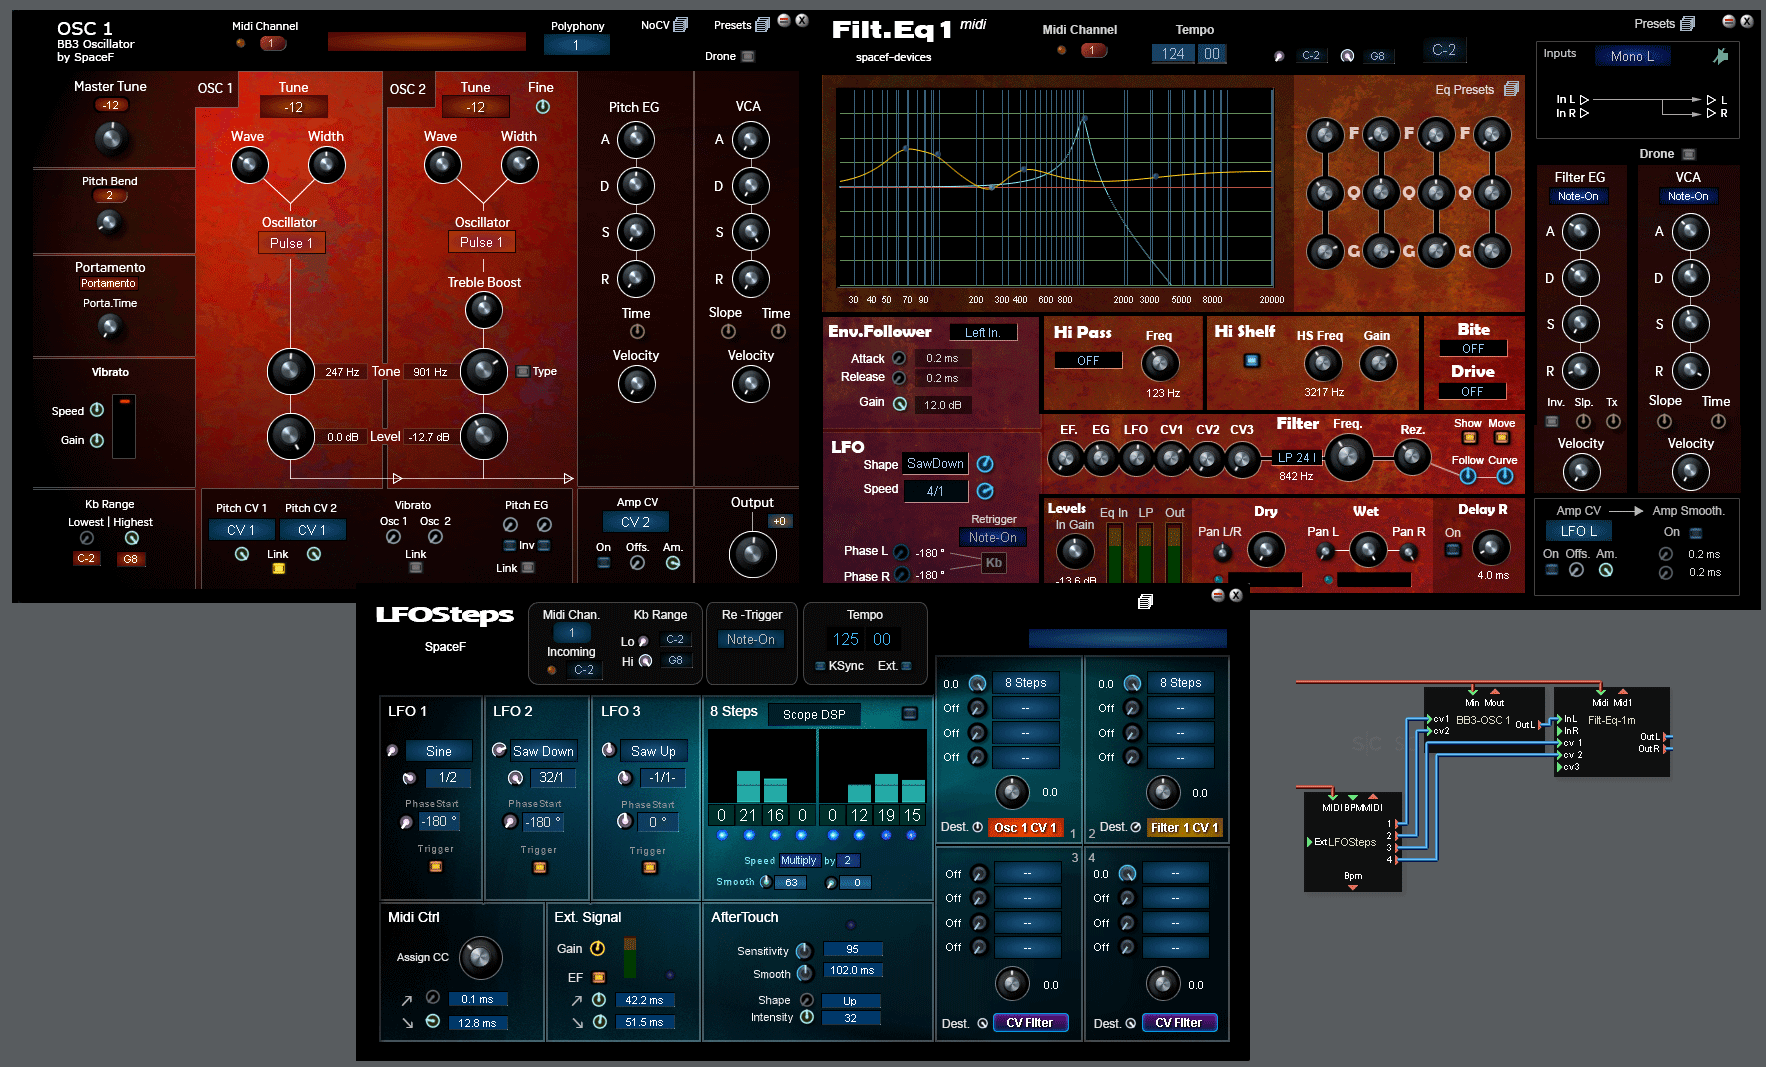Click the Filt-Eq-1m module node
The image size is (1766, 1067).
pos(1613,732)
